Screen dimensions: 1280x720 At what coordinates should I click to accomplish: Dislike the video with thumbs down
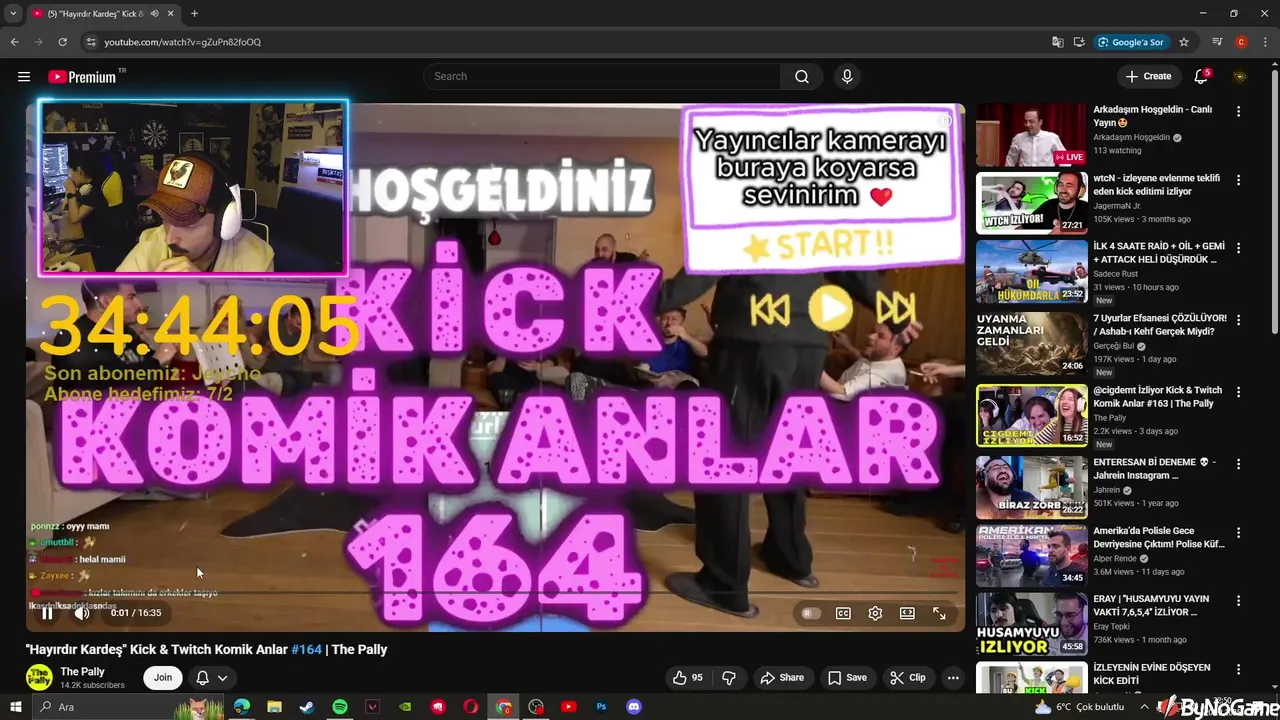coord(729,678)
